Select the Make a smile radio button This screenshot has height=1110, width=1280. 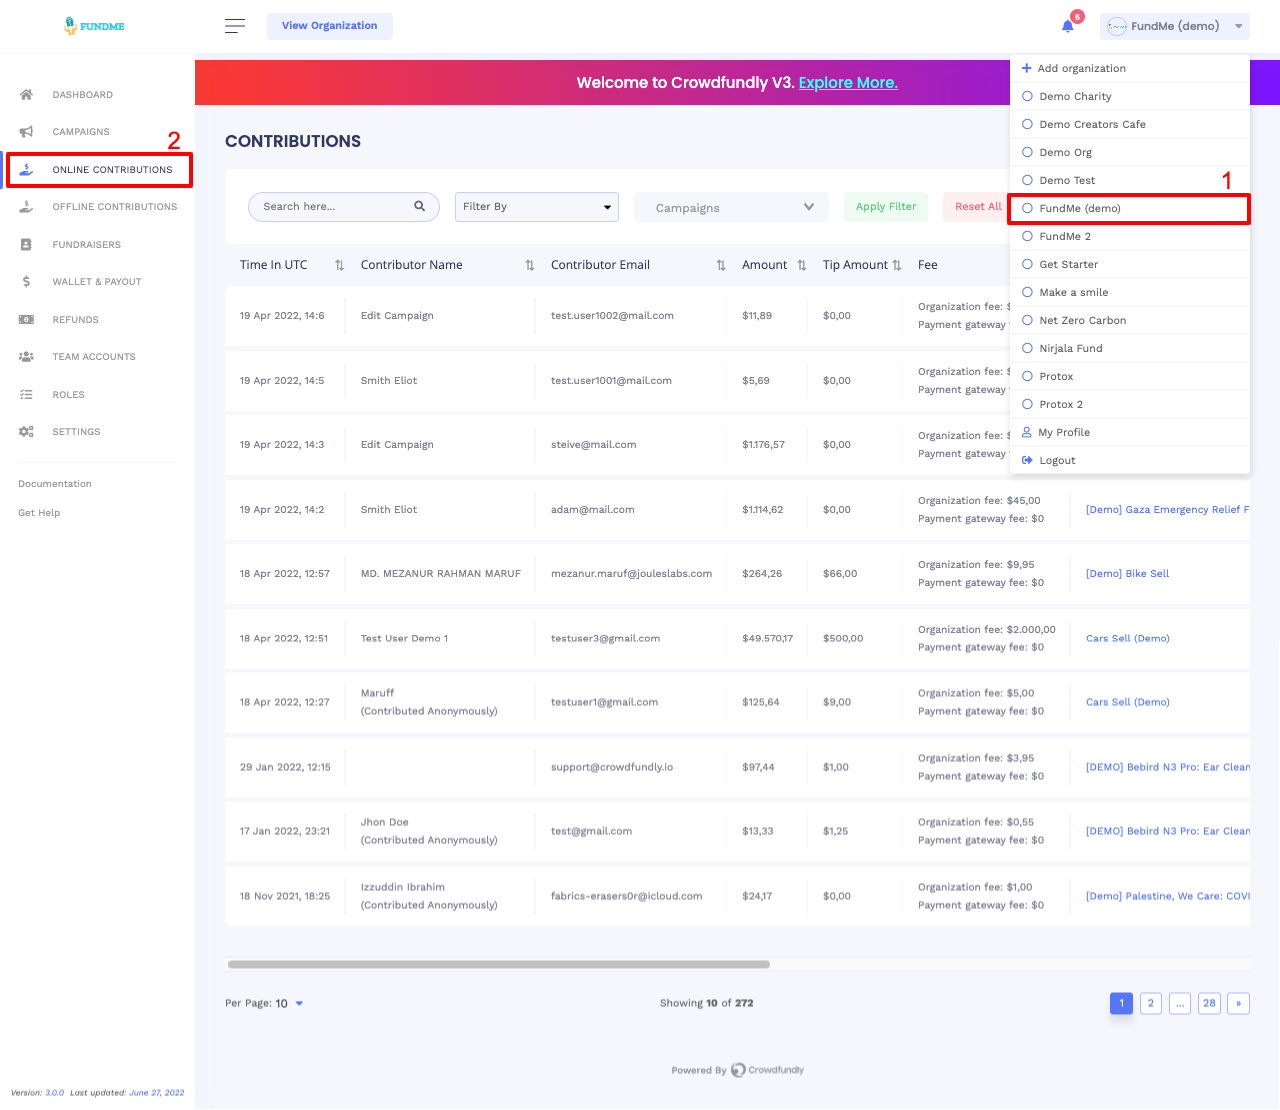[1027, 292]
